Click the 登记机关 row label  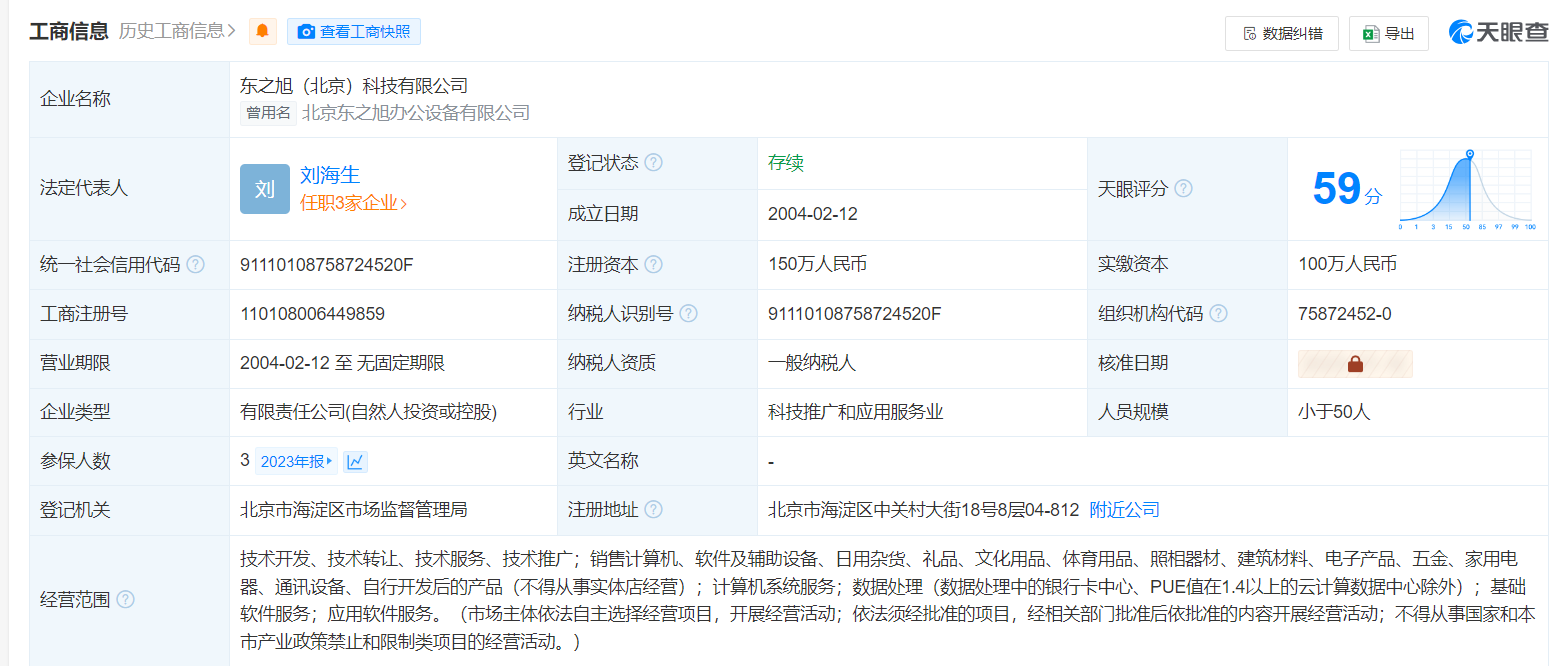[x=75, y=510]
